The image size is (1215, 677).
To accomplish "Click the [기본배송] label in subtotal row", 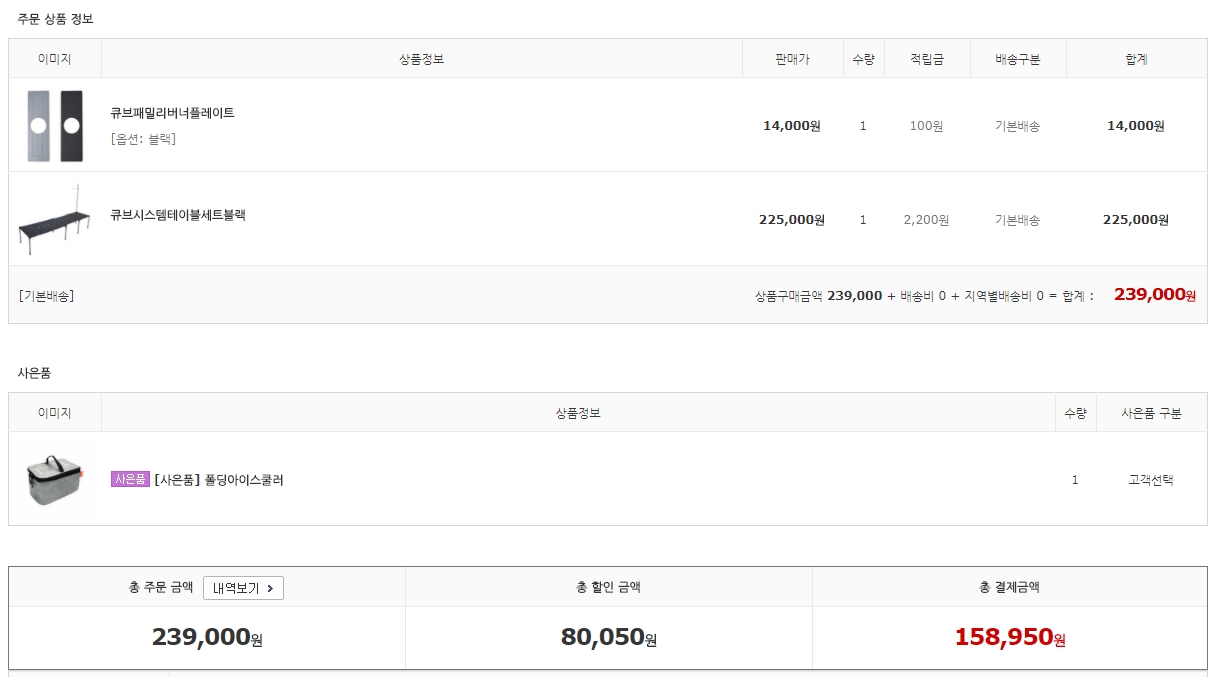I will point(46,296).
